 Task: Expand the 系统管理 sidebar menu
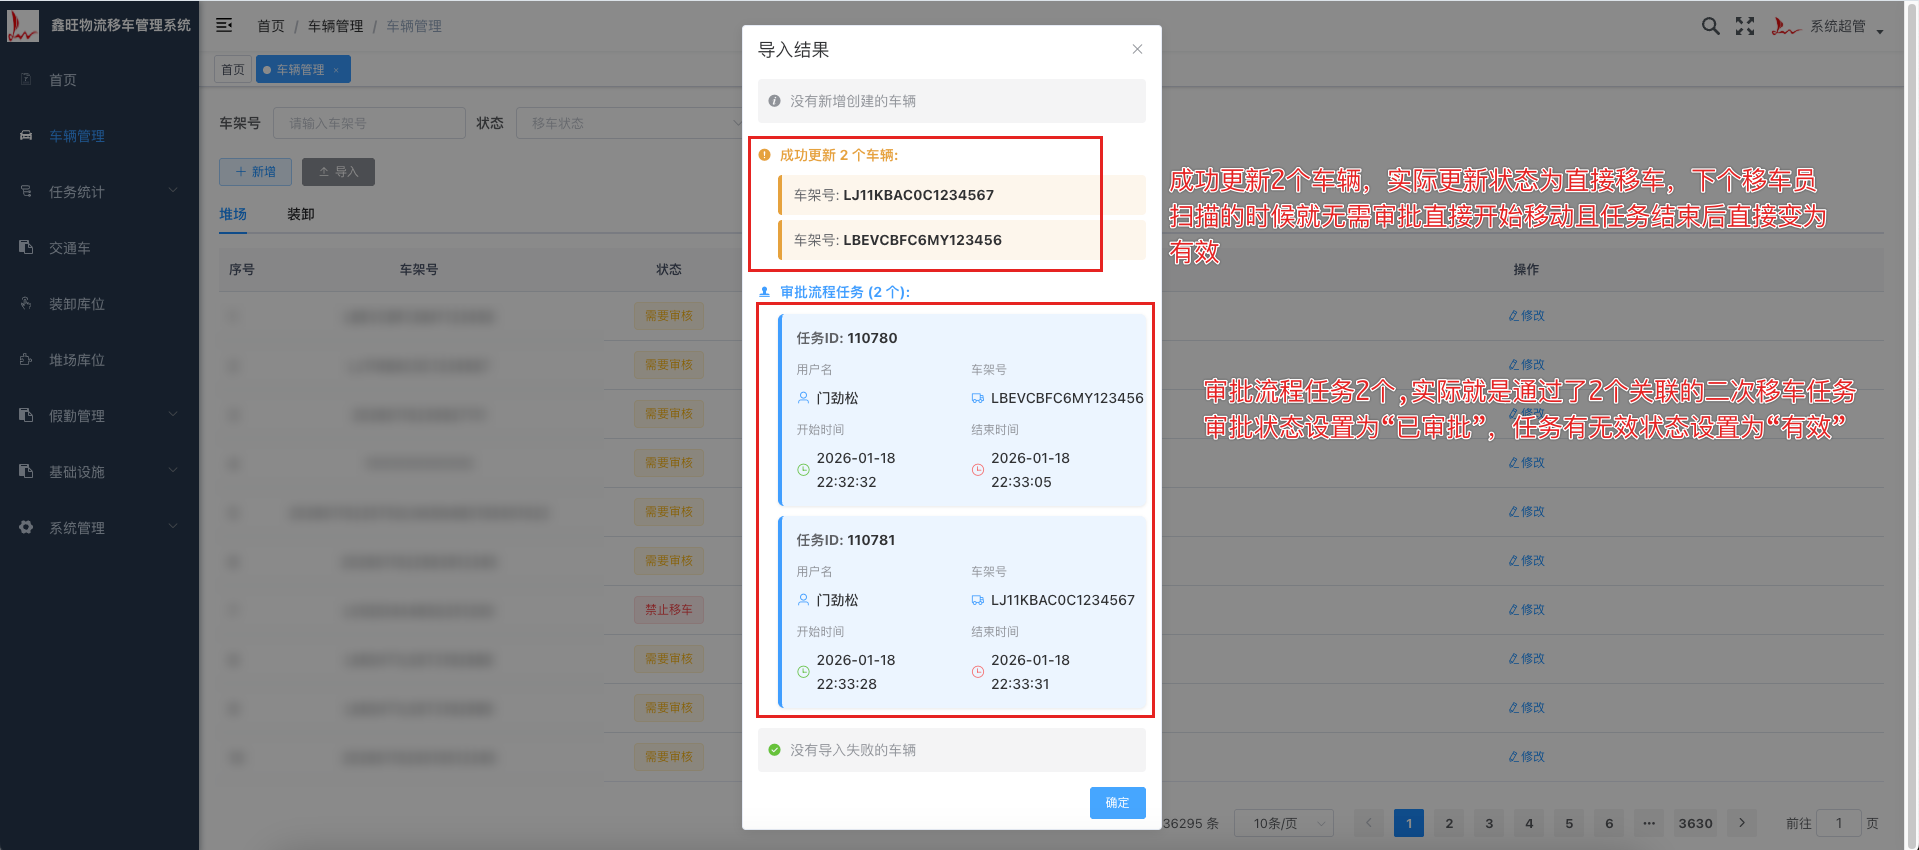pos(99,528)
